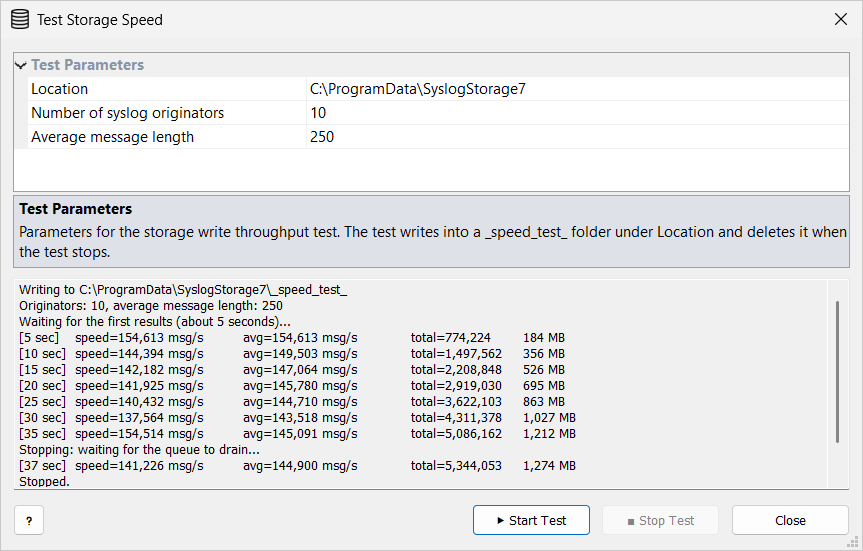Screen dimensions: 863x551
Task: Click the [10 sec] result line
Action: pos(292,353)
